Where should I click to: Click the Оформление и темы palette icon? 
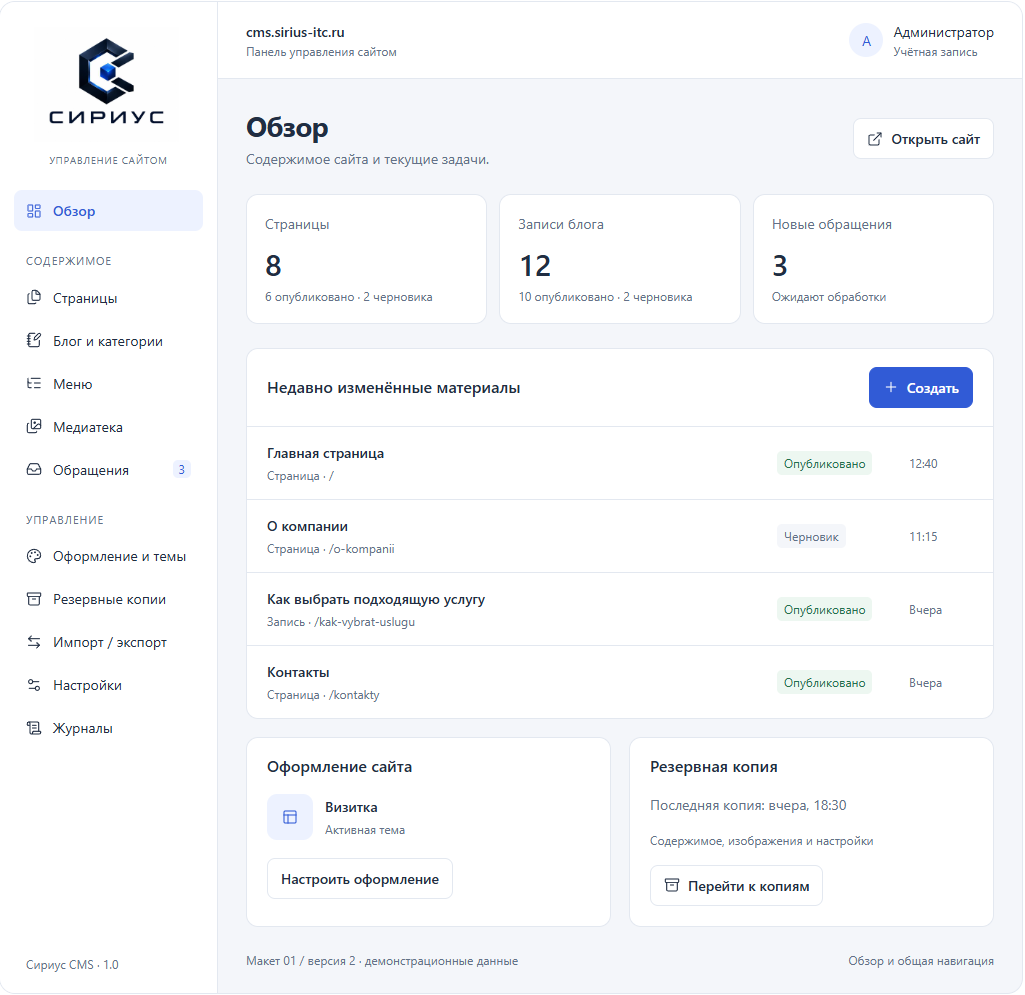click(34, 556)
